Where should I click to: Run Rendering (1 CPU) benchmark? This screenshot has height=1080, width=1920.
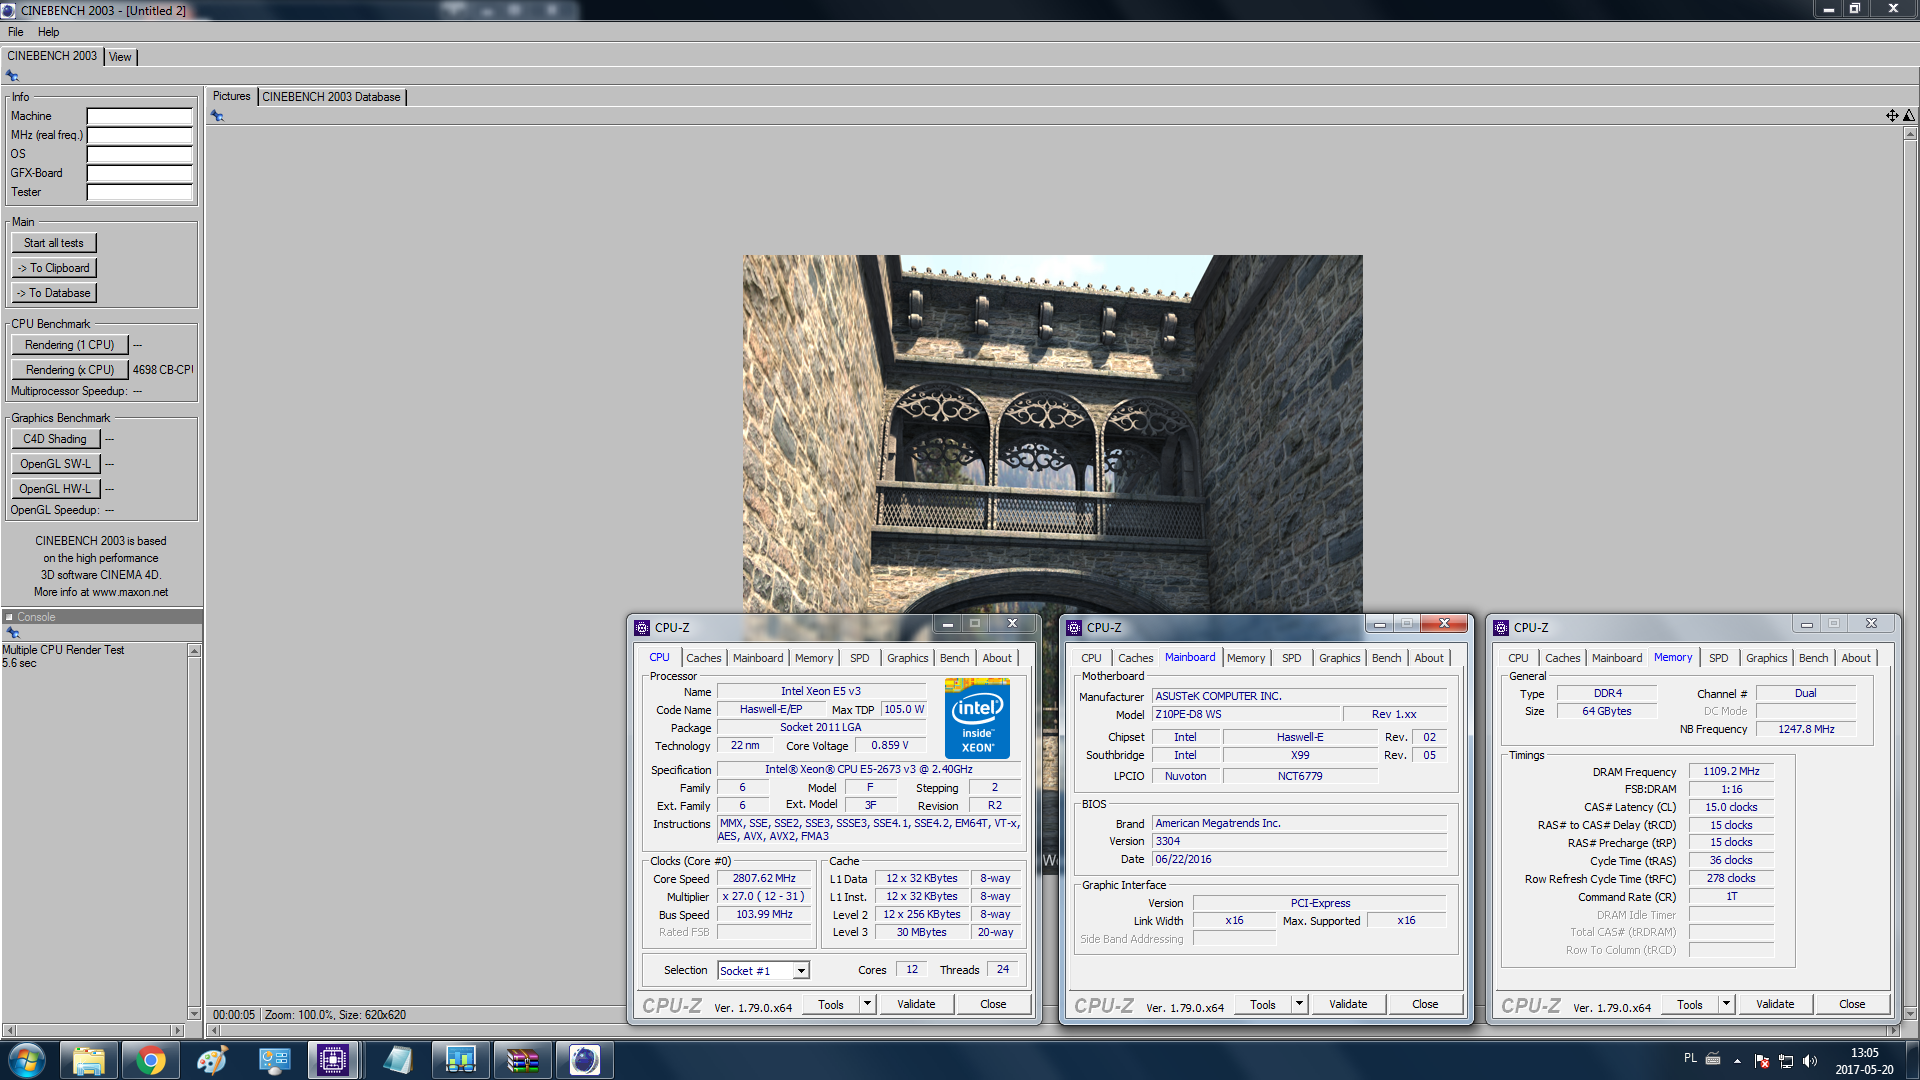coord(70,345)
